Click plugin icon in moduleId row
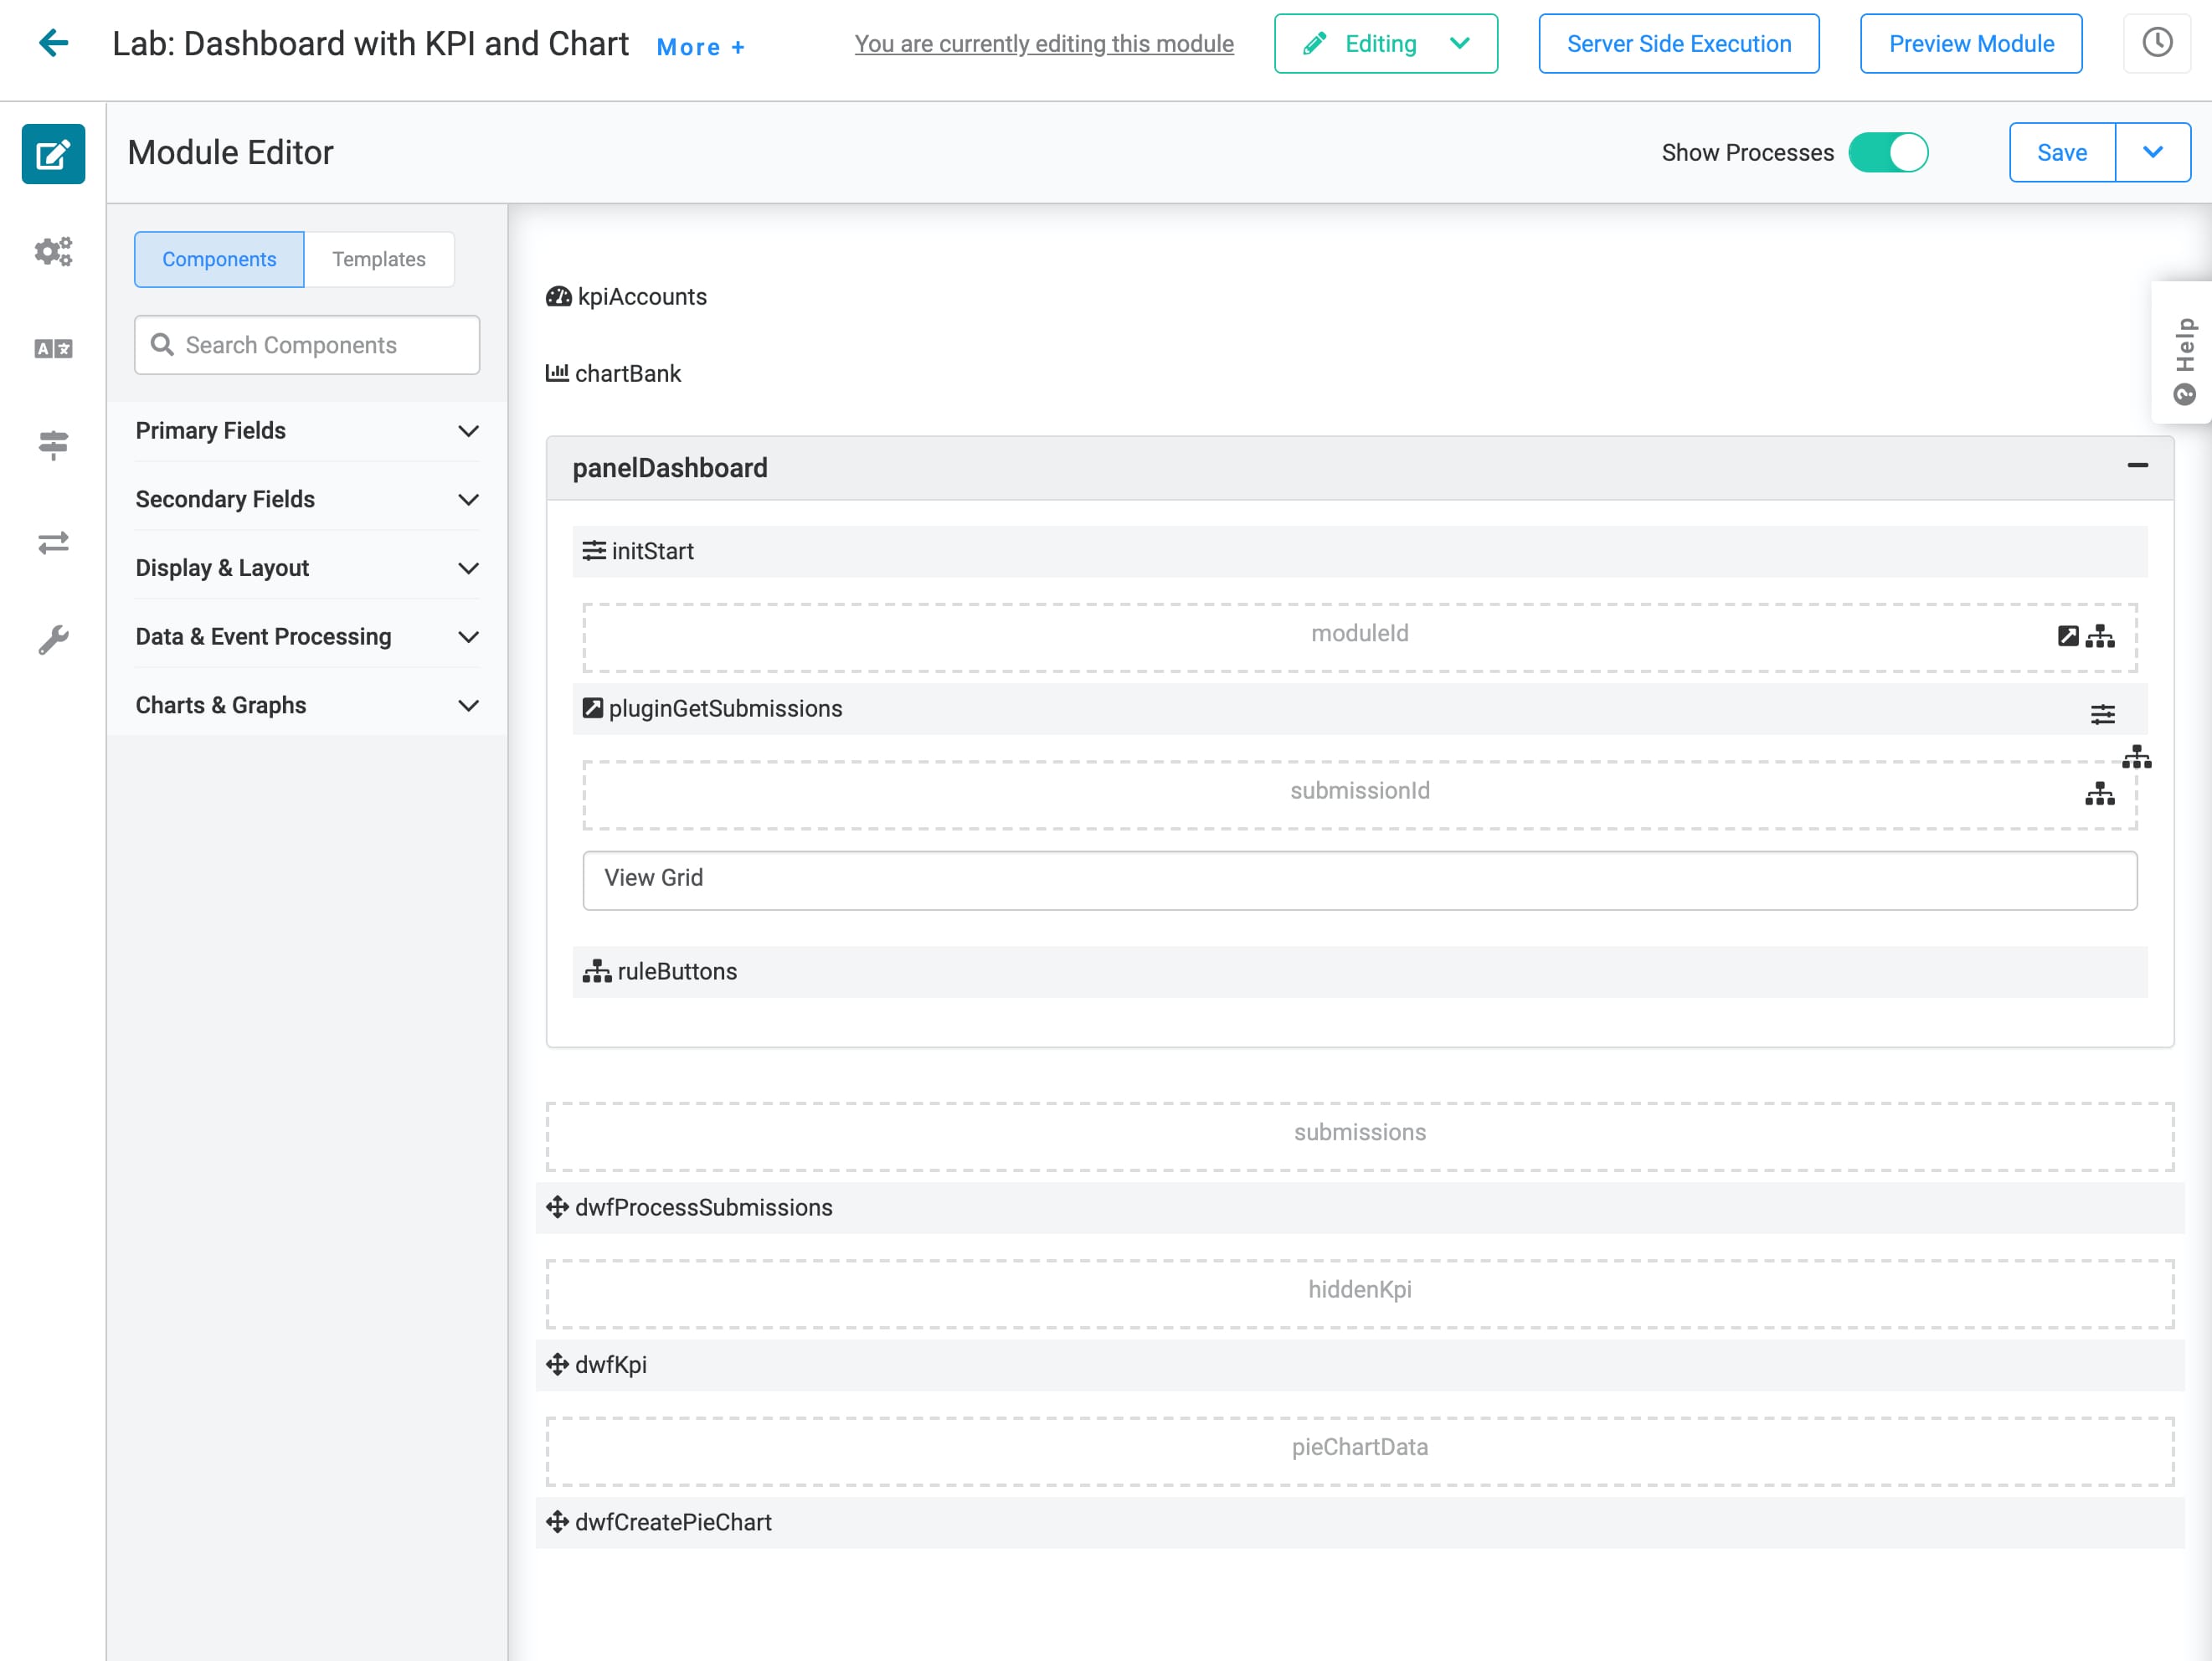Image resolution: width=2212 pixels, height=1661 pixels. tap(2068, 636)
